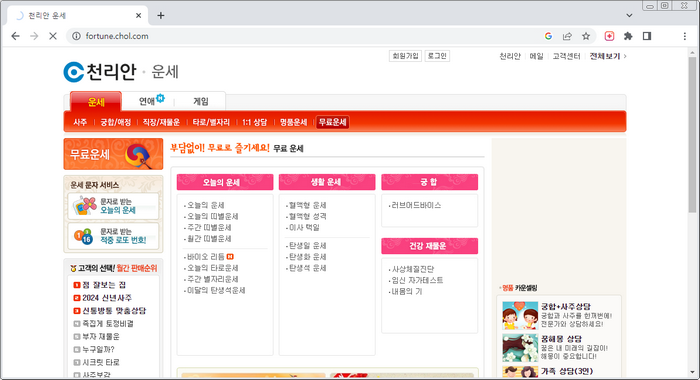Open the 오늘의 운세 link in the list
The image size is (700, 380).
(205, 205)
